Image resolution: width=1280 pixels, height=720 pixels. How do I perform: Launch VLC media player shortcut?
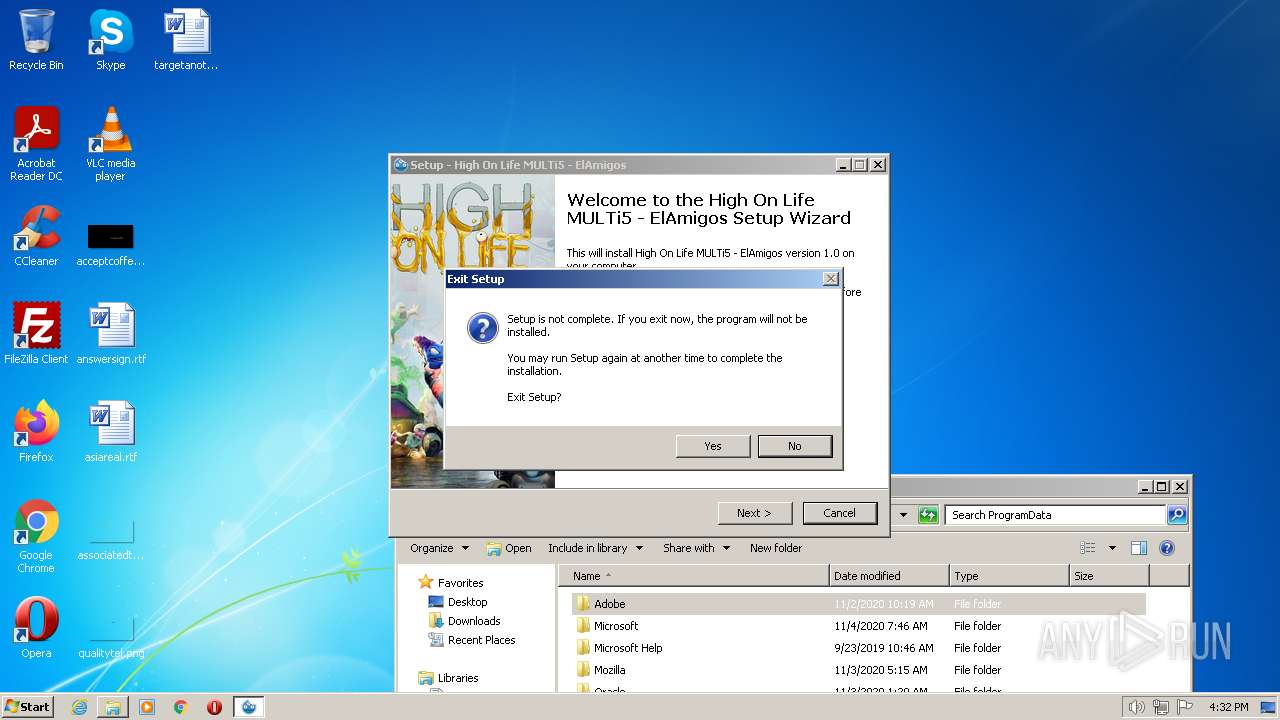pos(111,144)
